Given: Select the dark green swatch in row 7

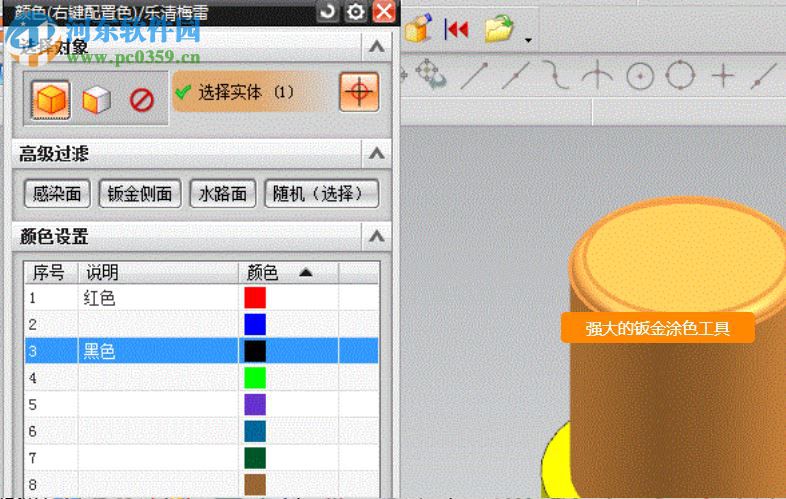Looking at the screenshot, I should click(255, 458).
